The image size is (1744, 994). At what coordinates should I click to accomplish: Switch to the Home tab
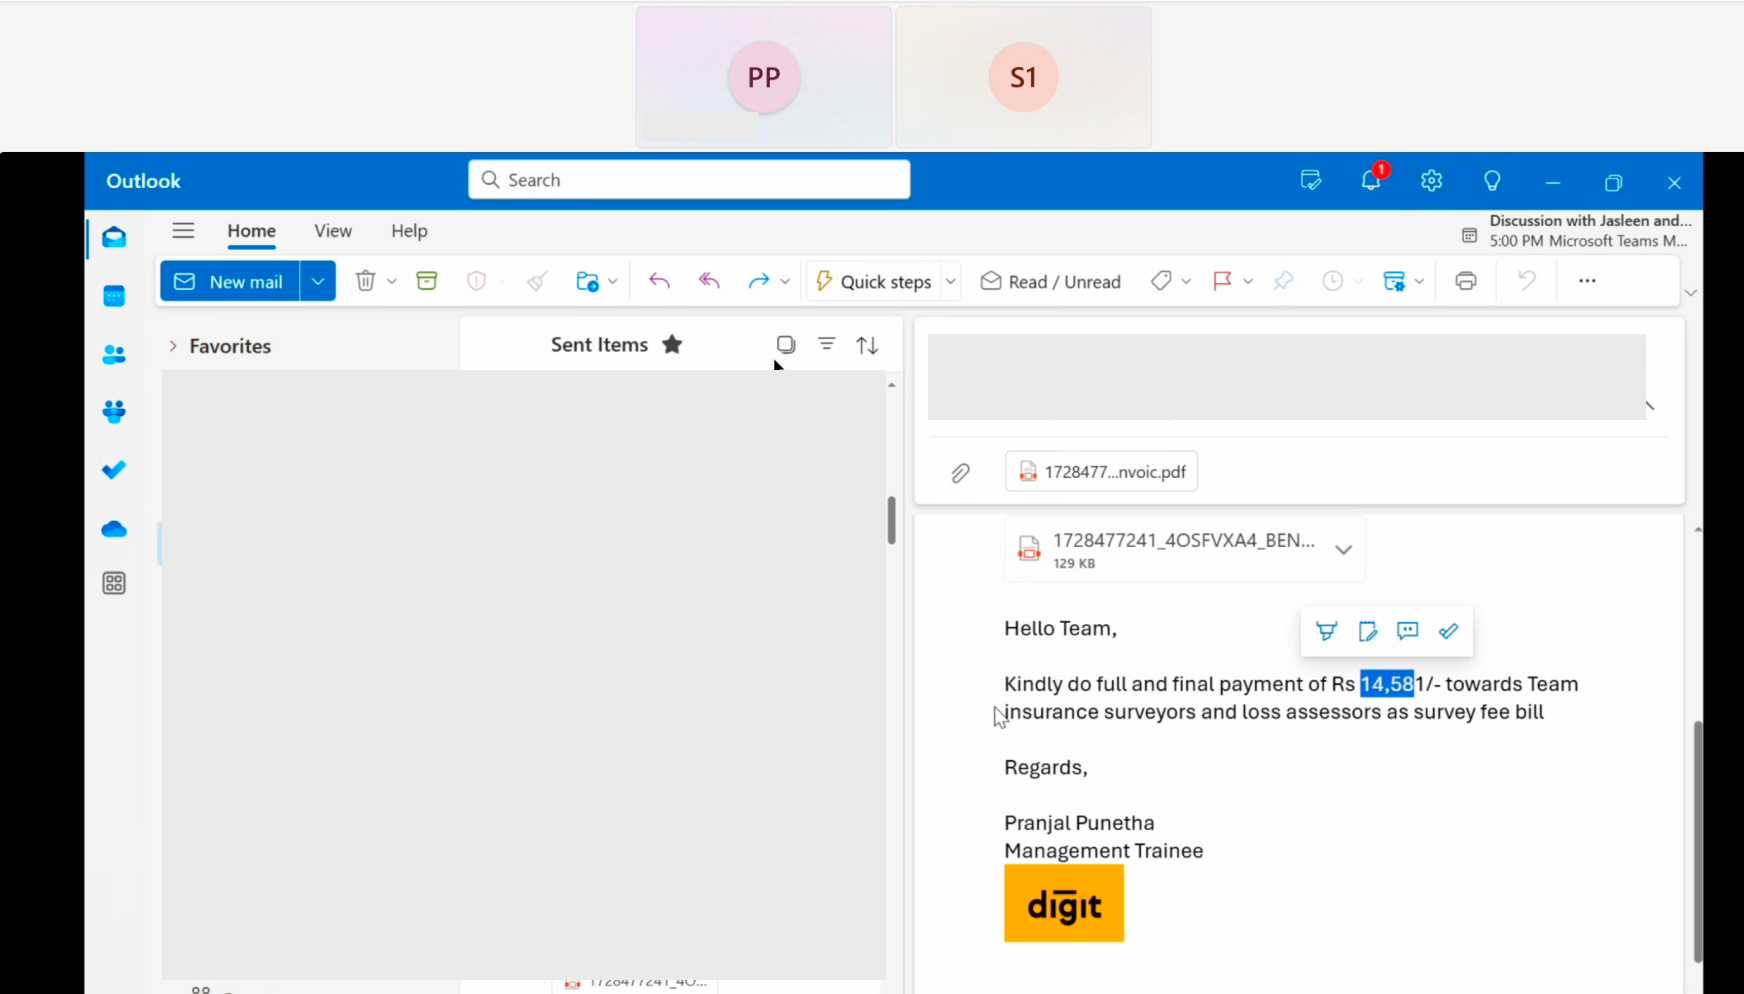(251, 231)
